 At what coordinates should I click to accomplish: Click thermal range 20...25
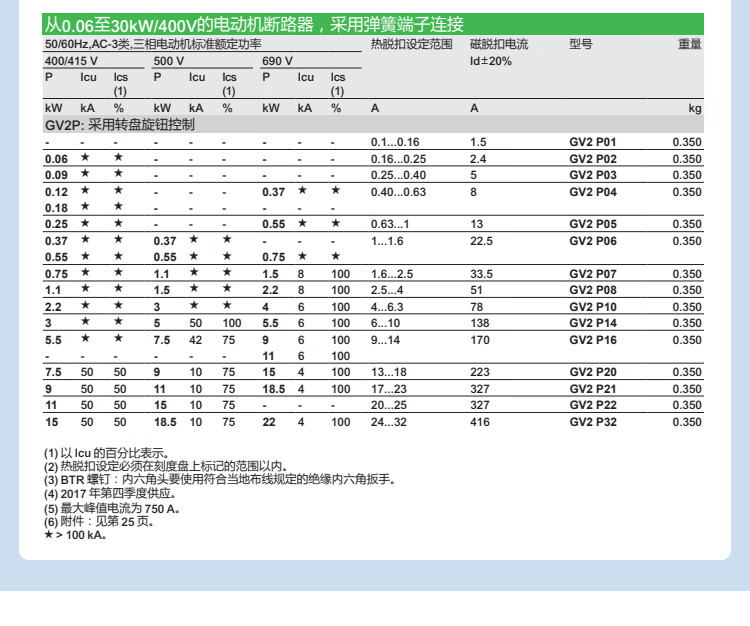388,405
